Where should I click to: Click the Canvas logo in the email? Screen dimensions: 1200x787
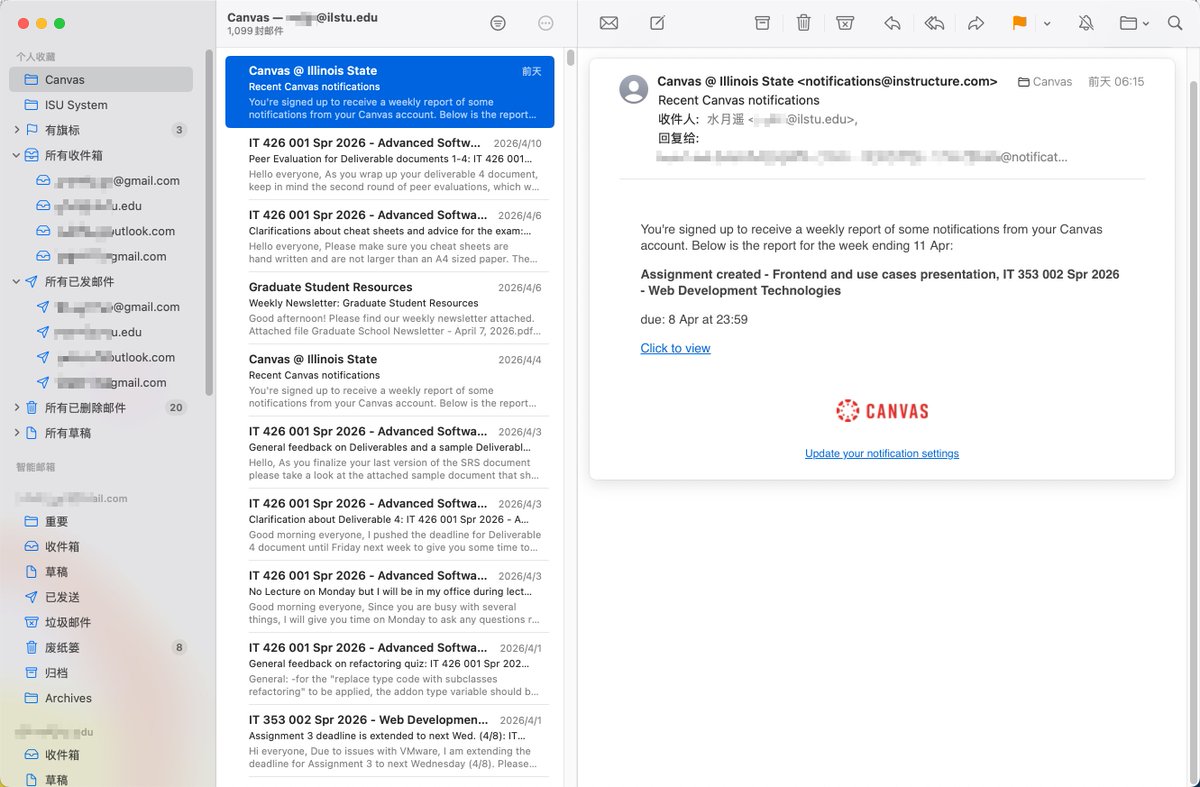coord(882,410)
